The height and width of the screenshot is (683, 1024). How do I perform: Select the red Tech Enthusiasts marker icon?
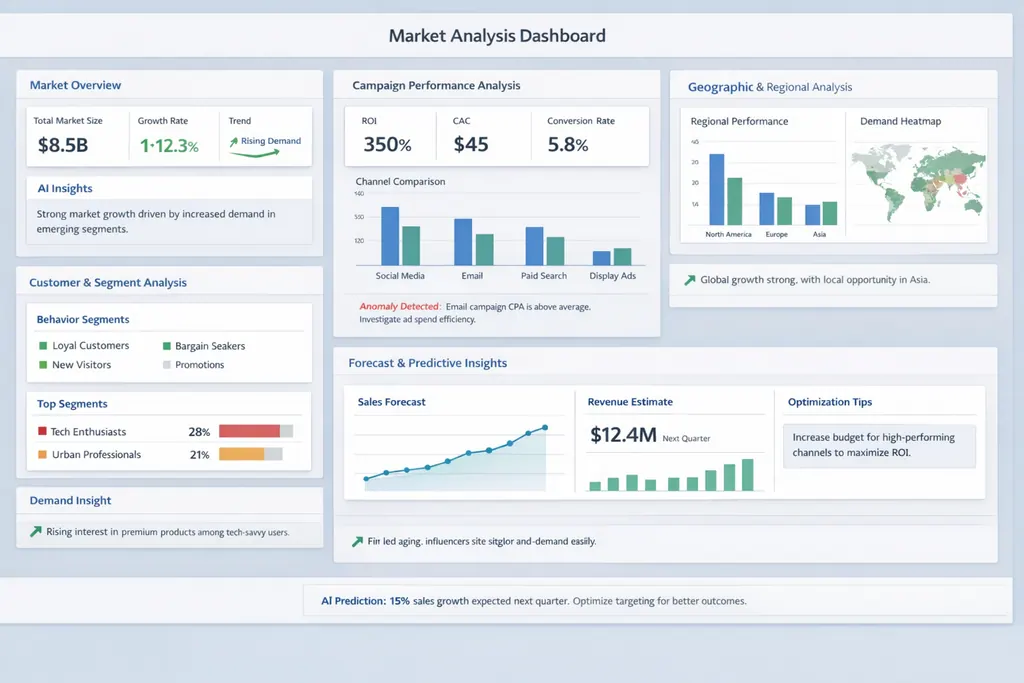[42, 432]
